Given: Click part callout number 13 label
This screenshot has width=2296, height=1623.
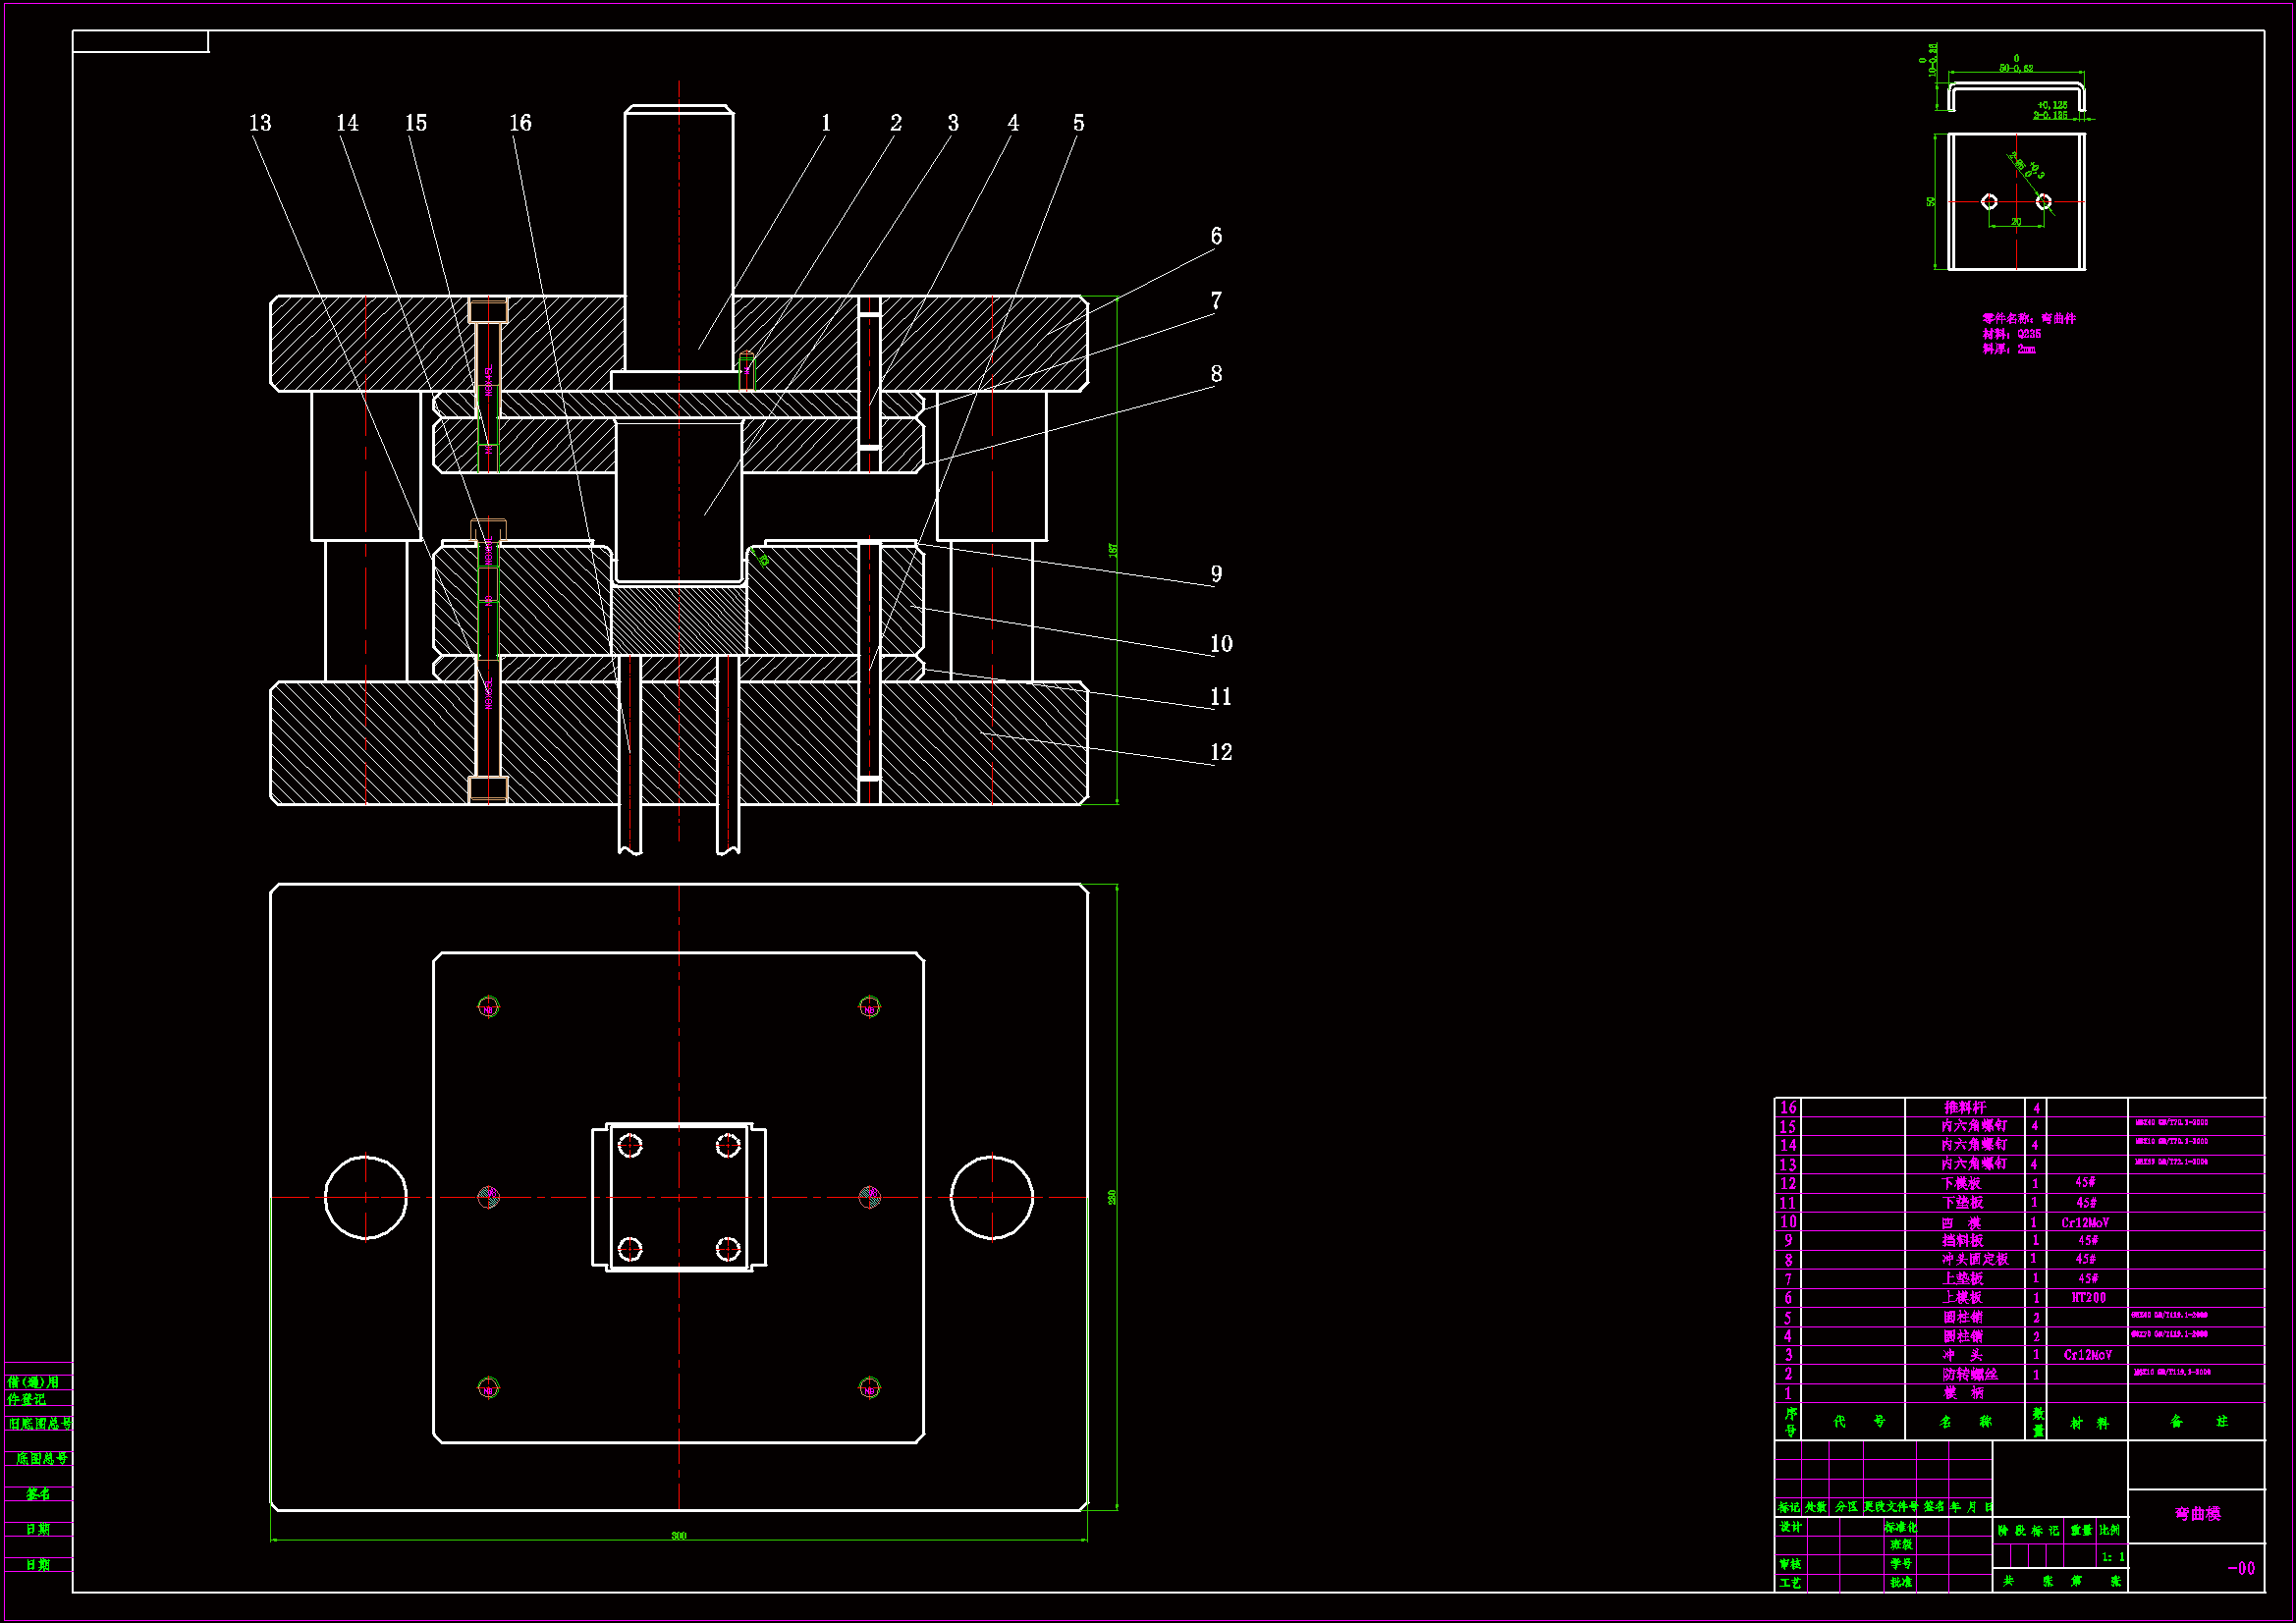Looking at the screenshot, I should (x=260, y=123).
